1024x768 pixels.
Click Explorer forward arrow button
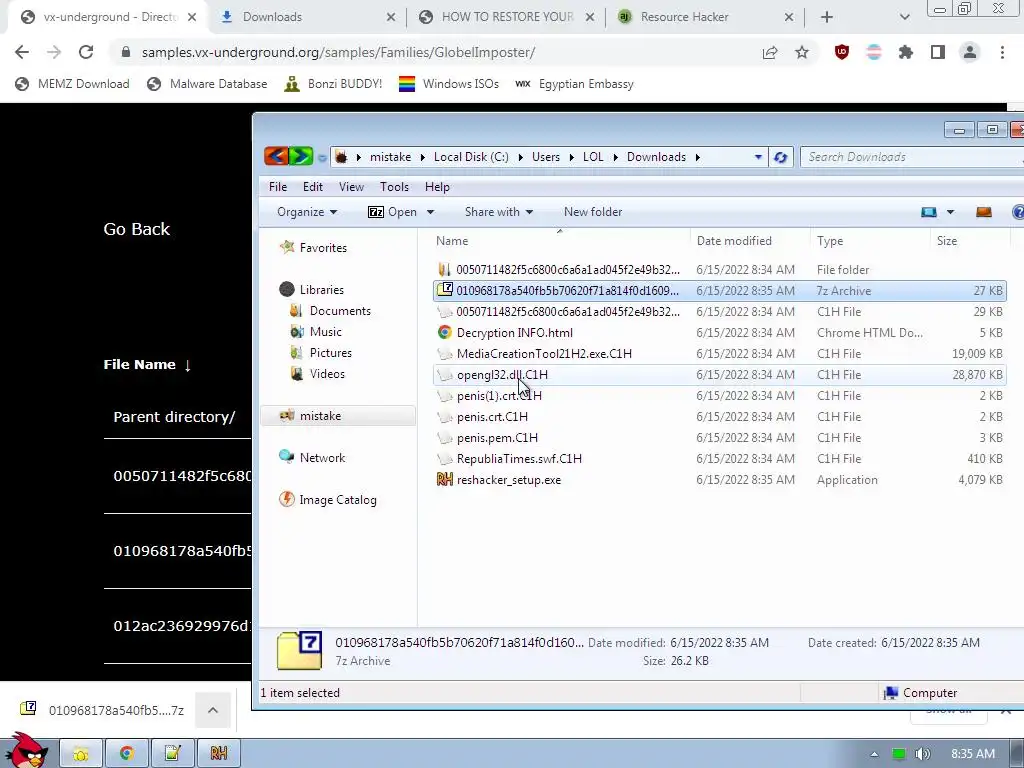301,156
